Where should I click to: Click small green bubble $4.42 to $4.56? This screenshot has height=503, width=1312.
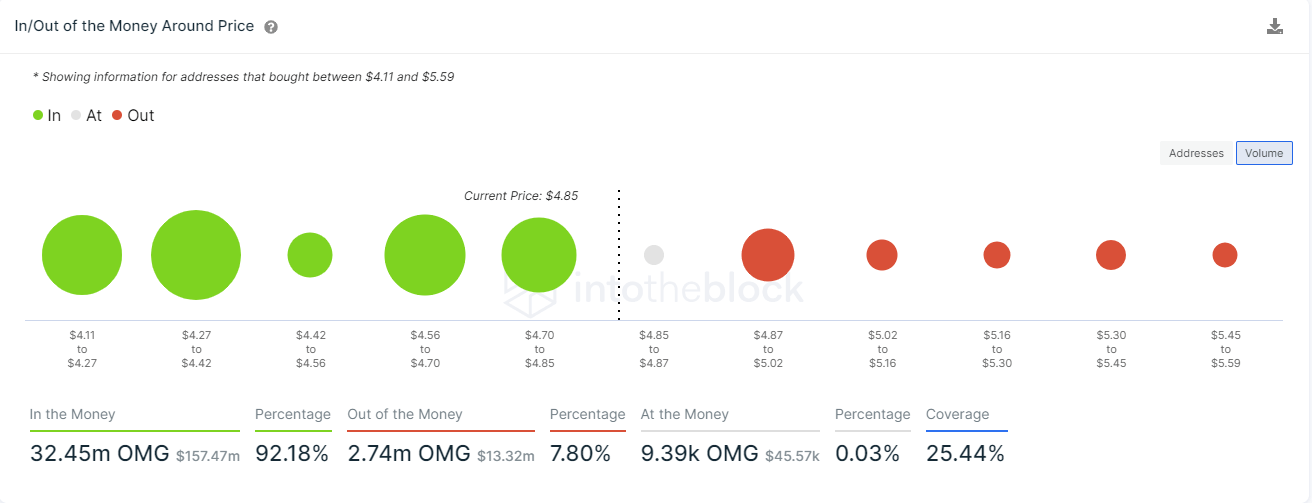(310, 255)
